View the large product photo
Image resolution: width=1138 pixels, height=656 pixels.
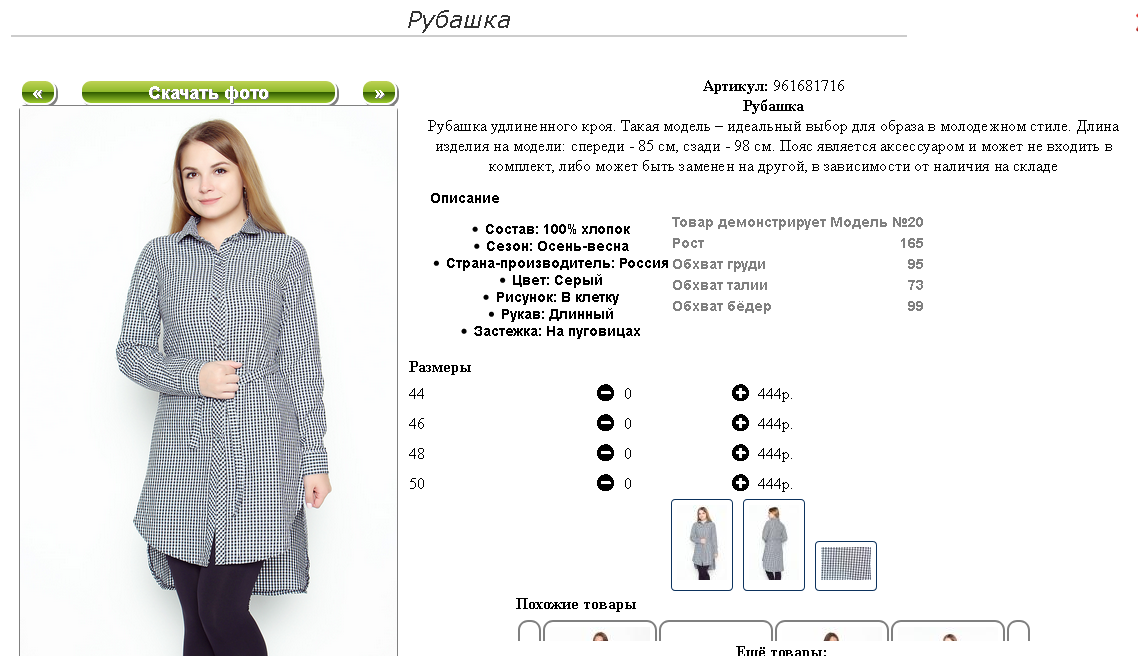pos(208,382)
